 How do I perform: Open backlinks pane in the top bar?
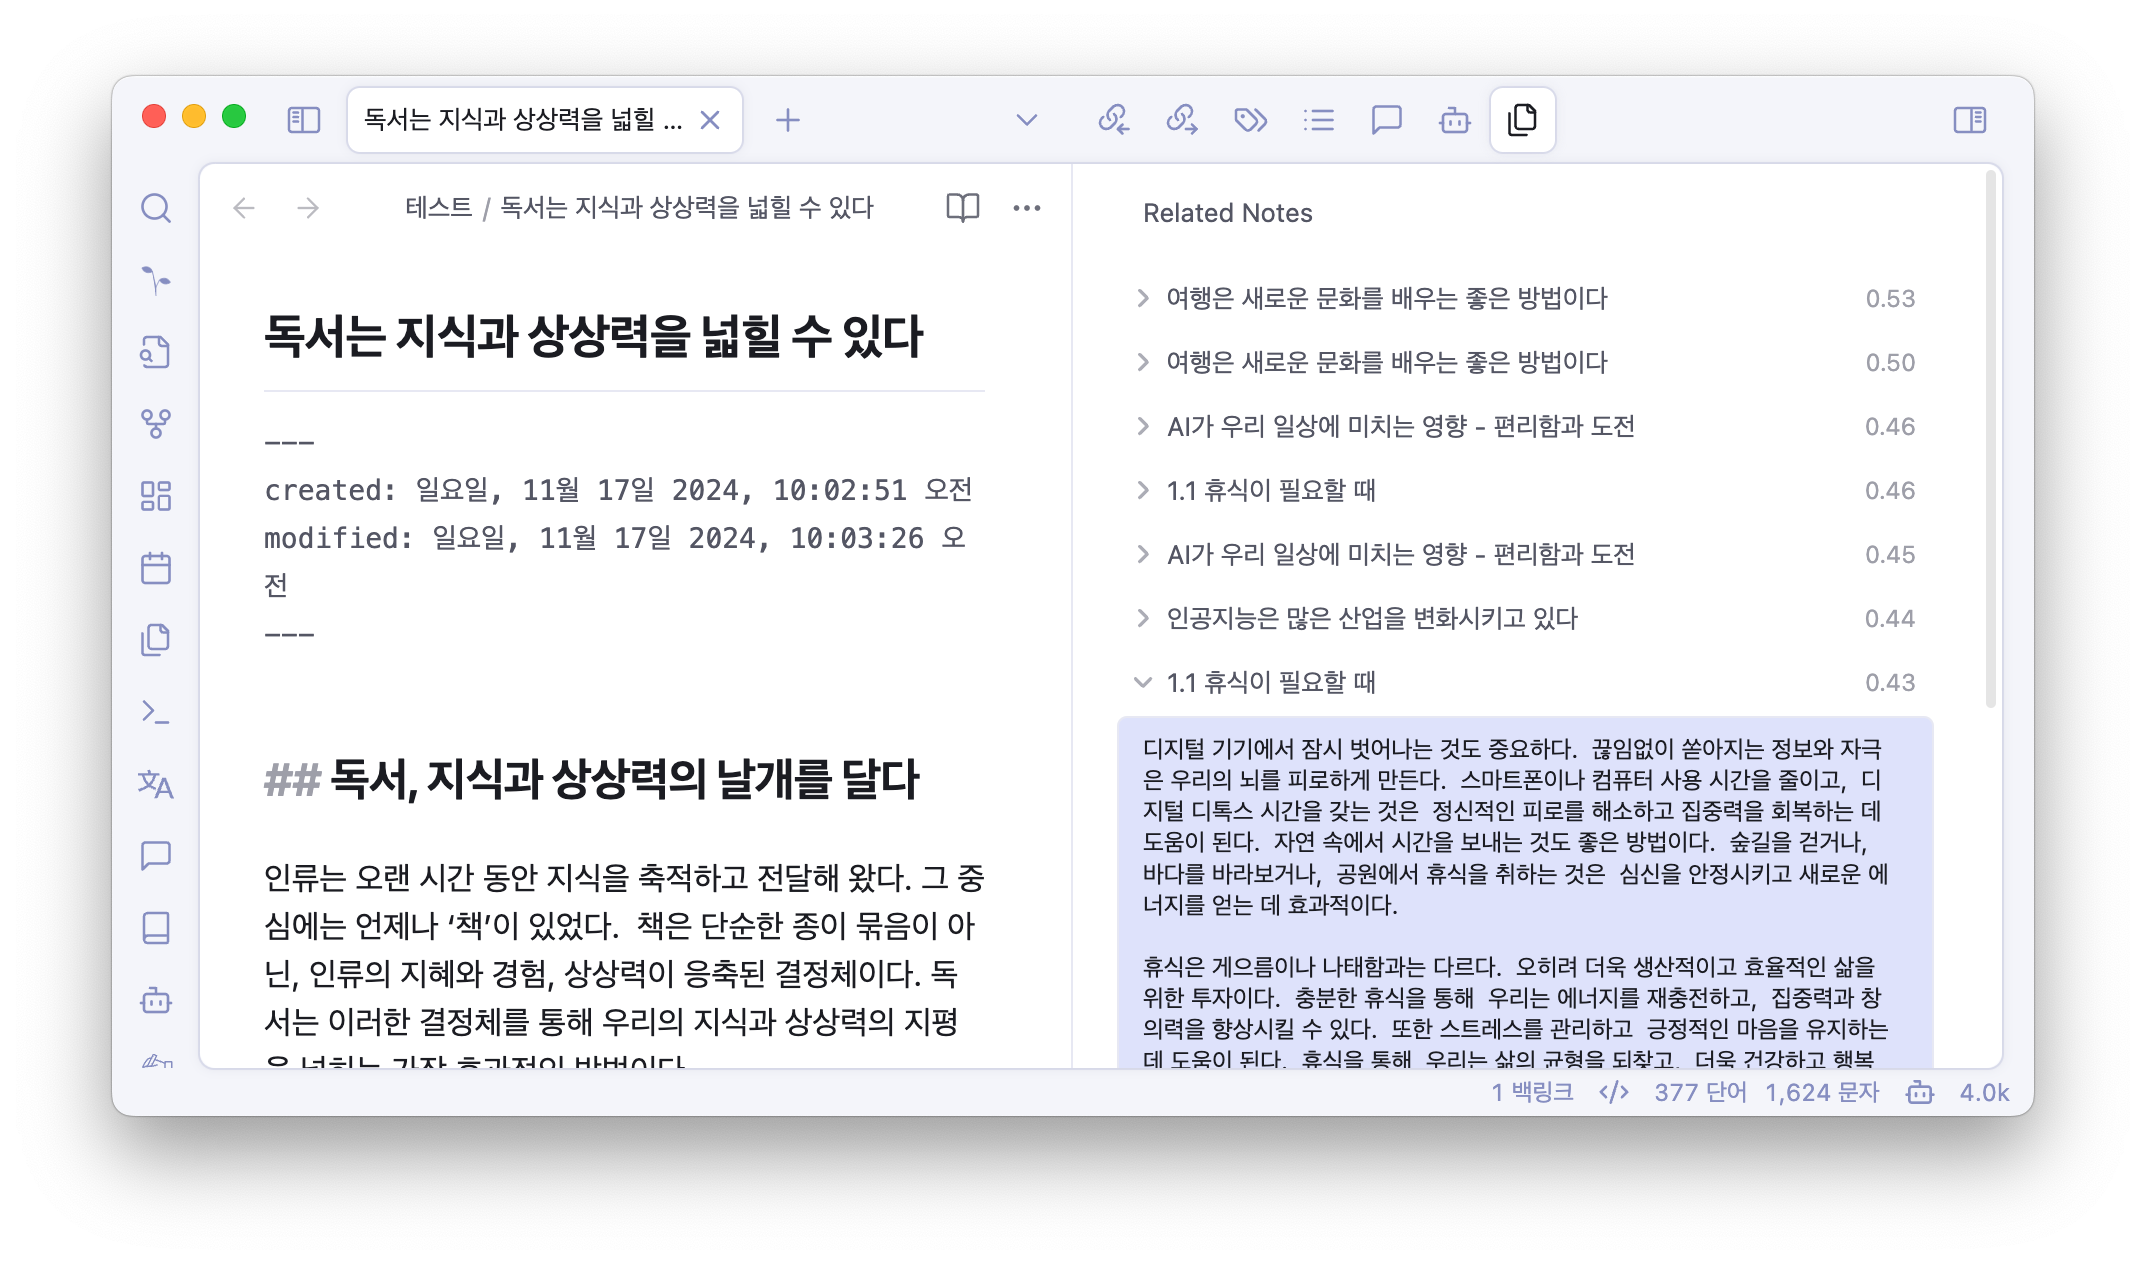click(1114, 120)
